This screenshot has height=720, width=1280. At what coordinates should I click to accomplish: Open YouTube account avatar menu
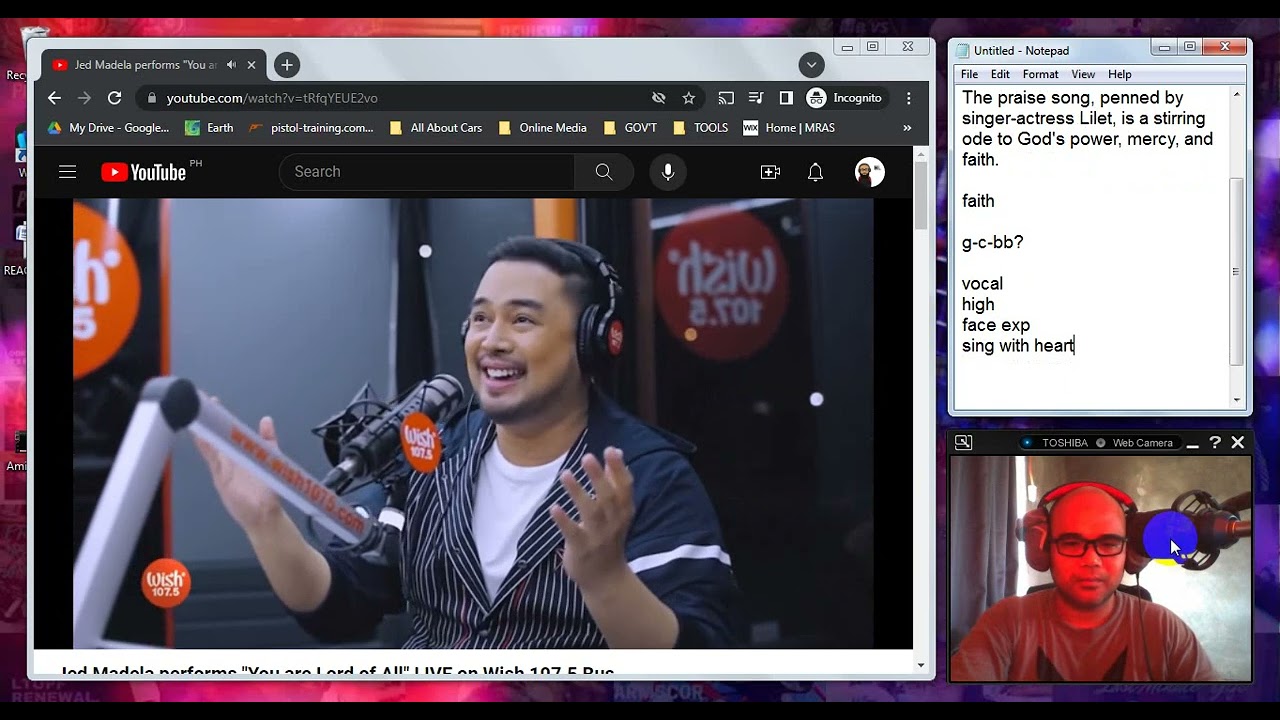[x=870, y=172]
